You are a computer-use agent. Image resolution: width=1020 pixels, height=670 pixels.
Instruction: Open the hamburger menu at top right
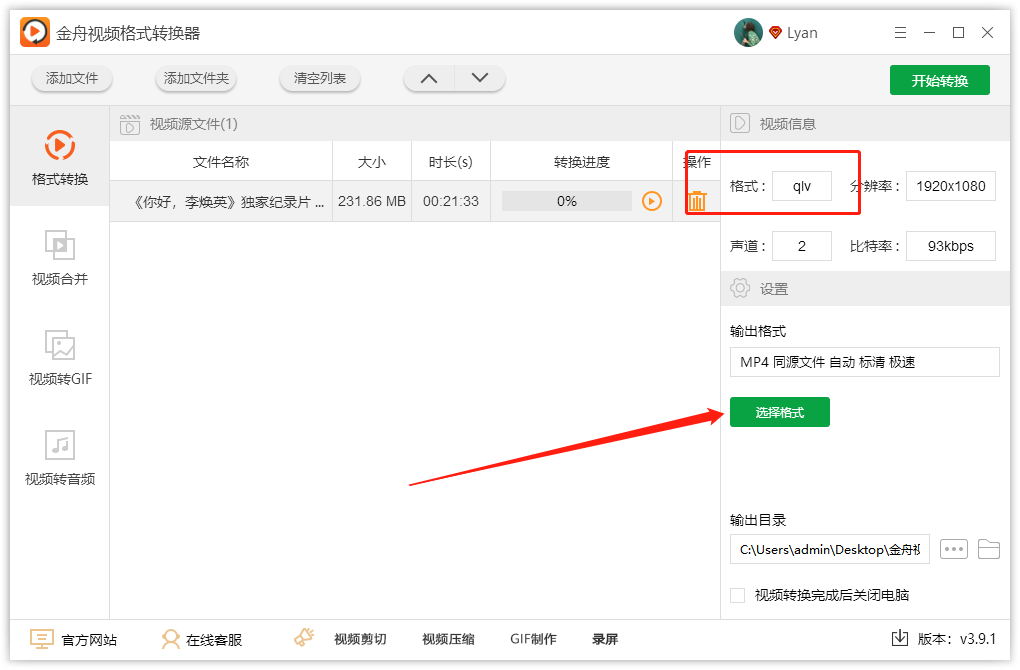tap(900, 32)
